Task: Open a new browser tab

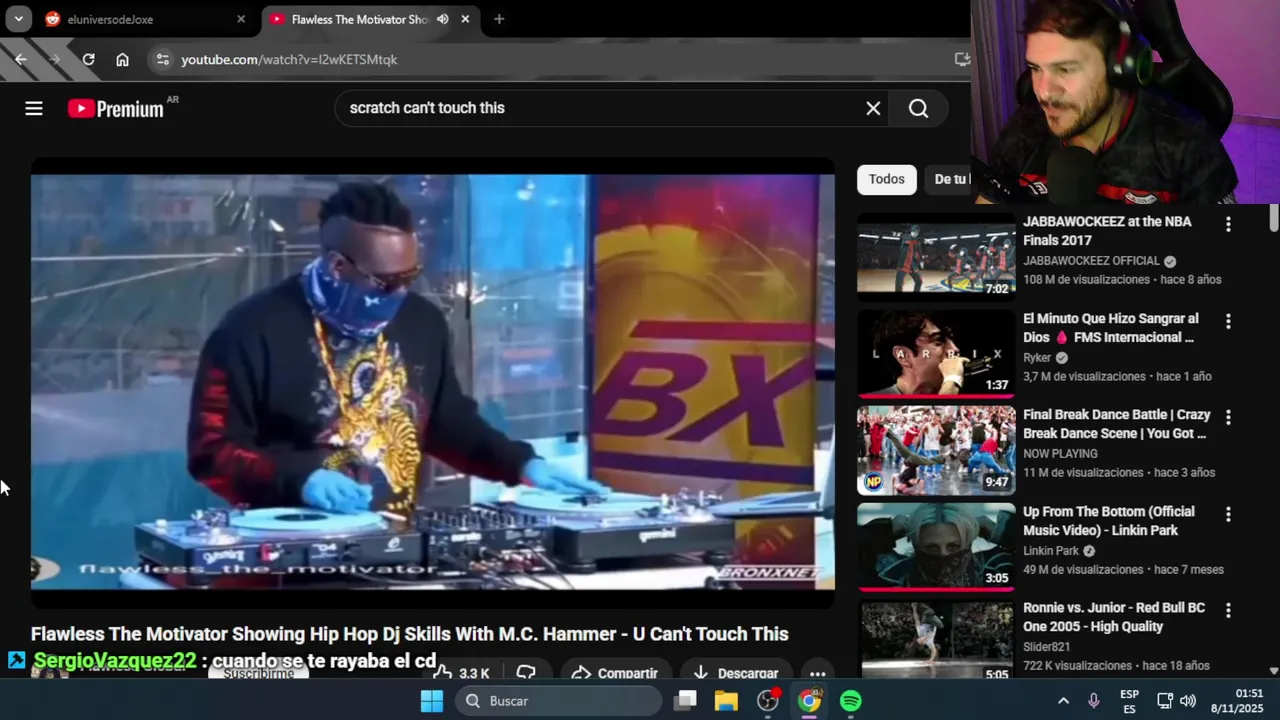Action: (499, 19)
